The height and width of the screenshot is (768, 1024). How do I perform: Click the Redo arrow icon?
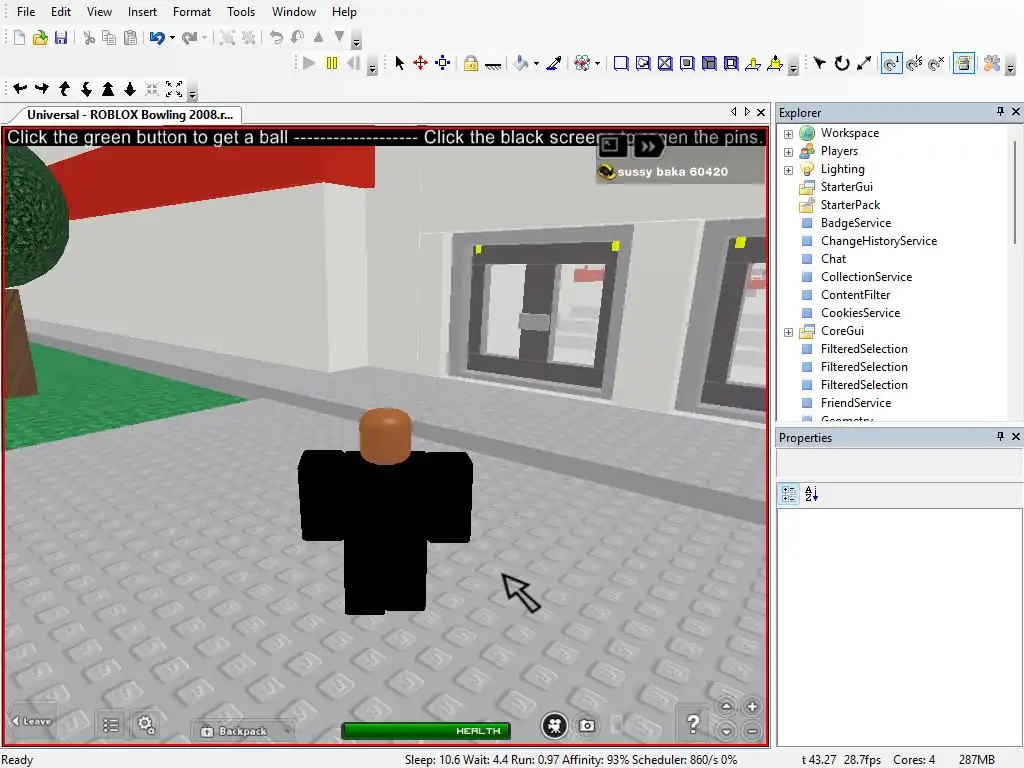189,38
